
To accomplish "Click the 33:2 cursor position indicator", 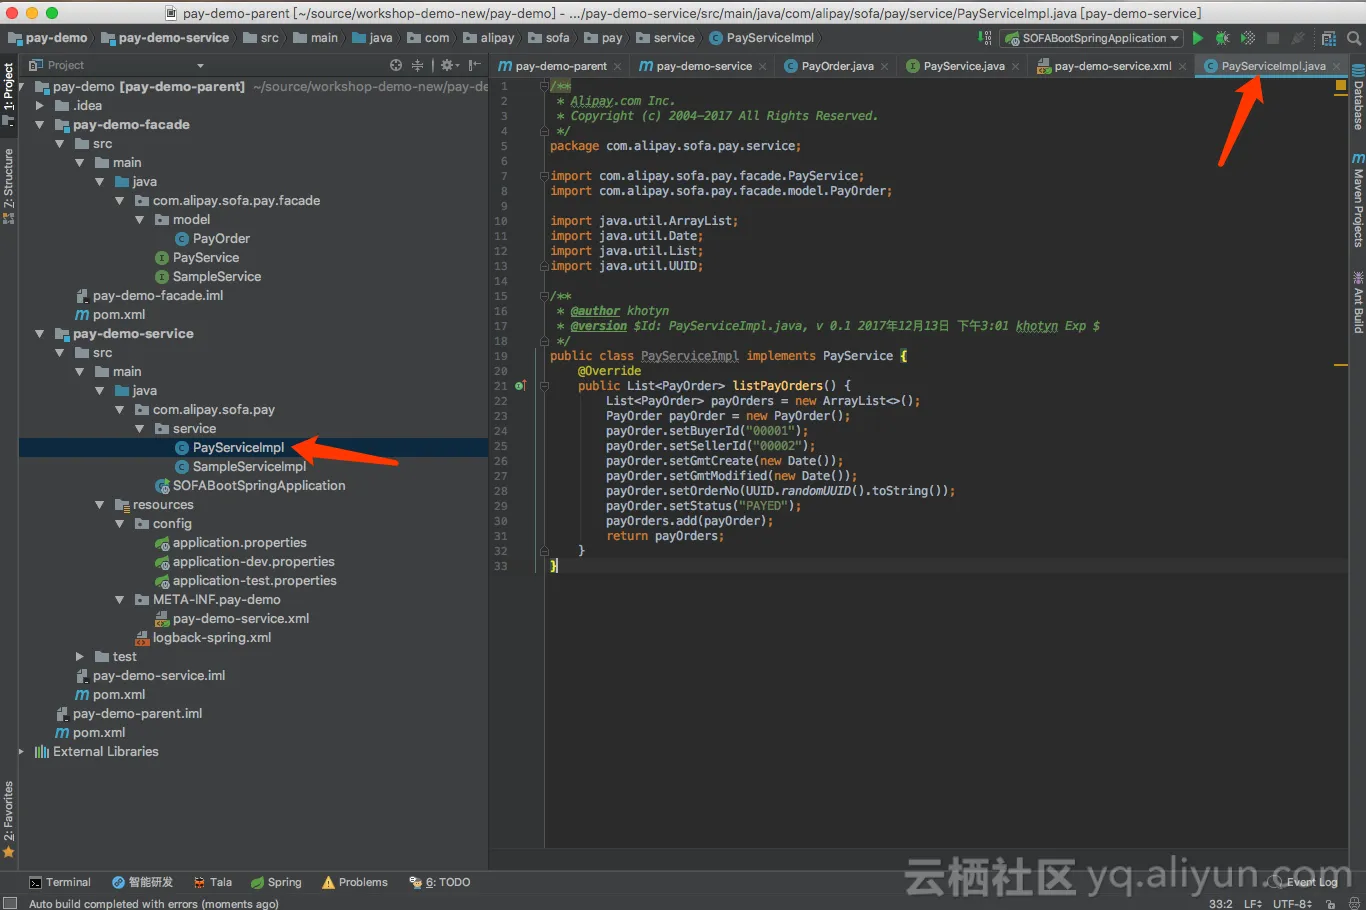I will click(x=1220, y=903).
